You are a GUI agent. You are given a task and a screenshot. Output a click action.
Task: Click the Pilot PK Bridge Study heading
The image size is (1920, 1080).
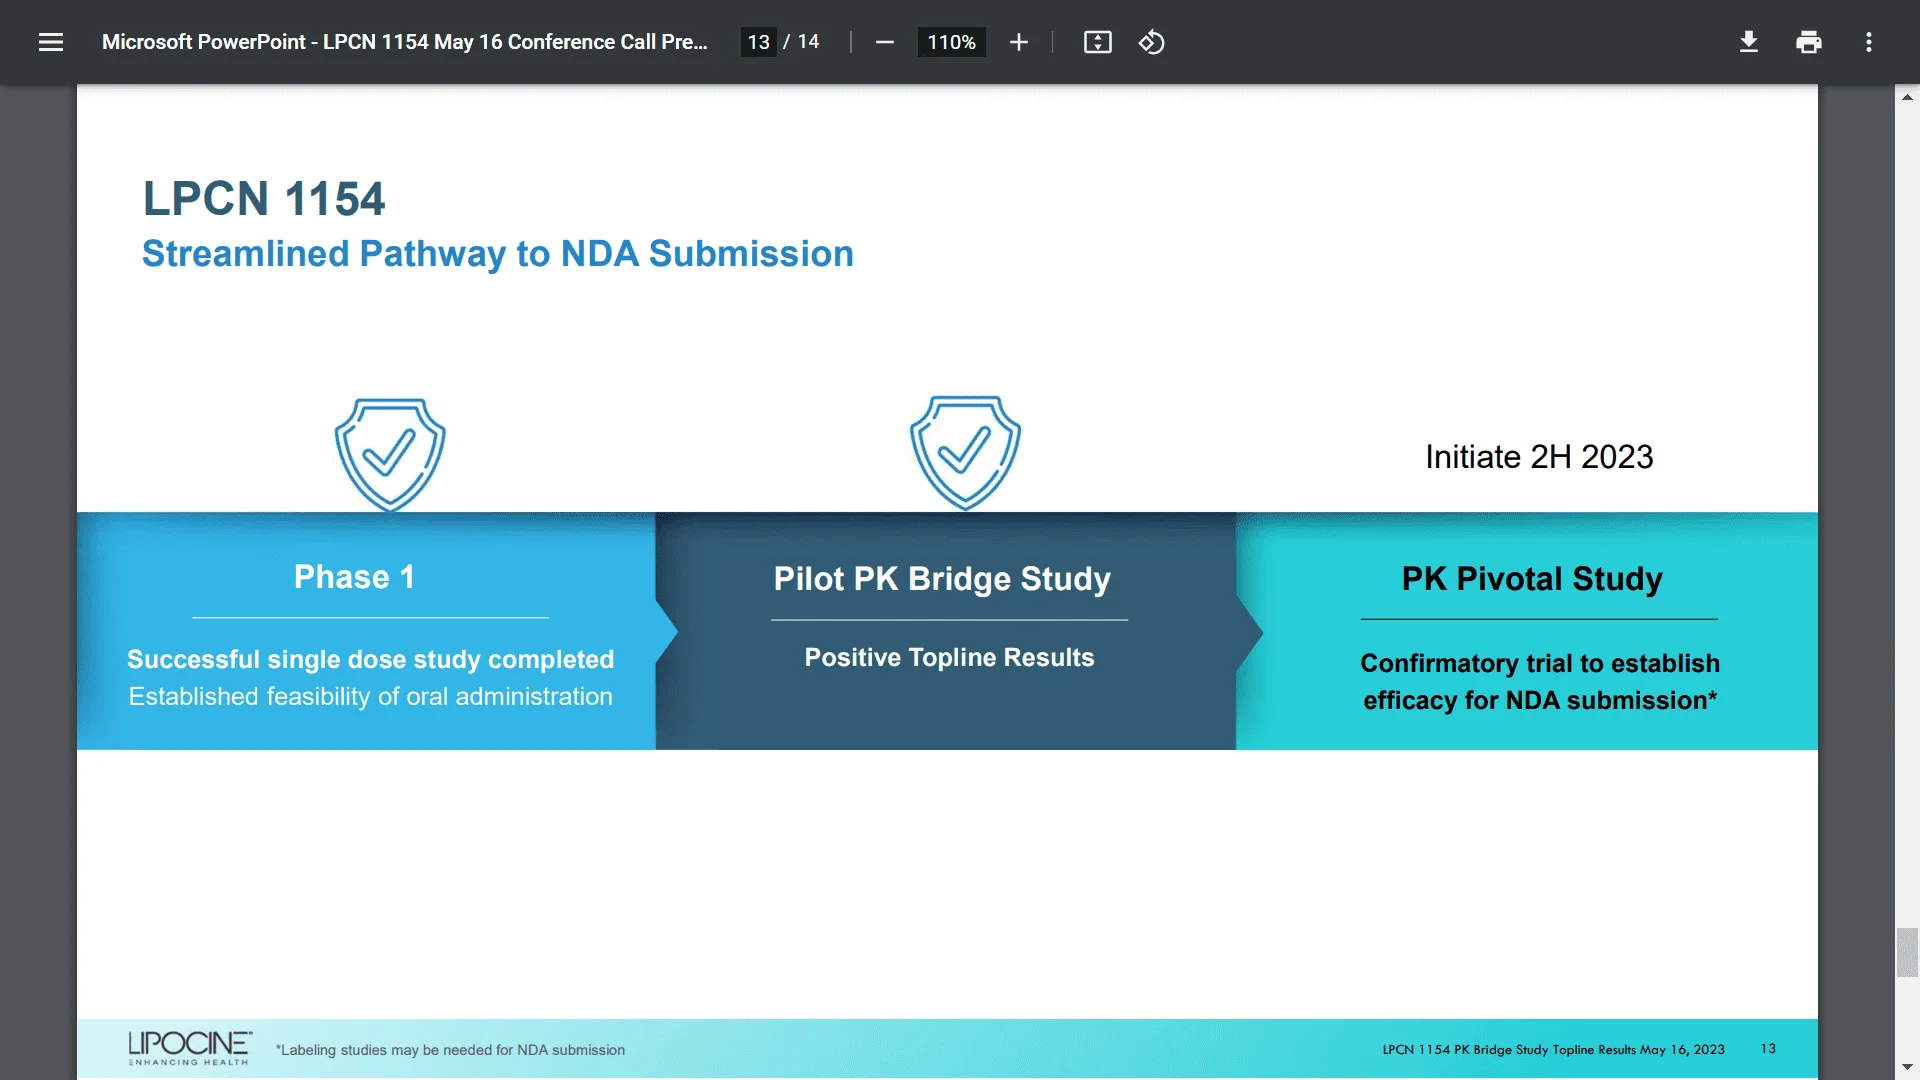click(x=942, y=579)
